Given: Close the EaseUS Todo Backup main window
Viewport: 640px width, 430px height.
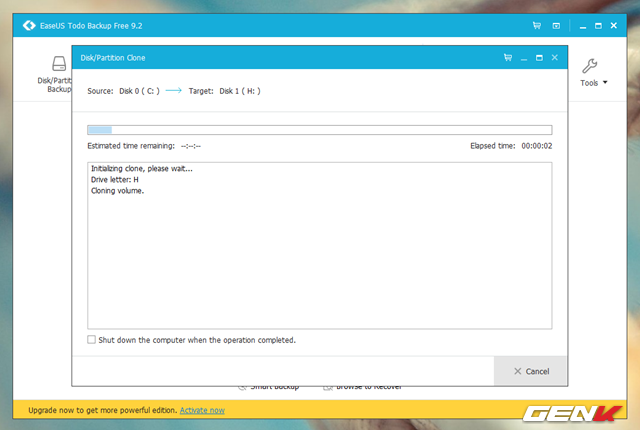Looking at the screenshot, I should point(613,25).
